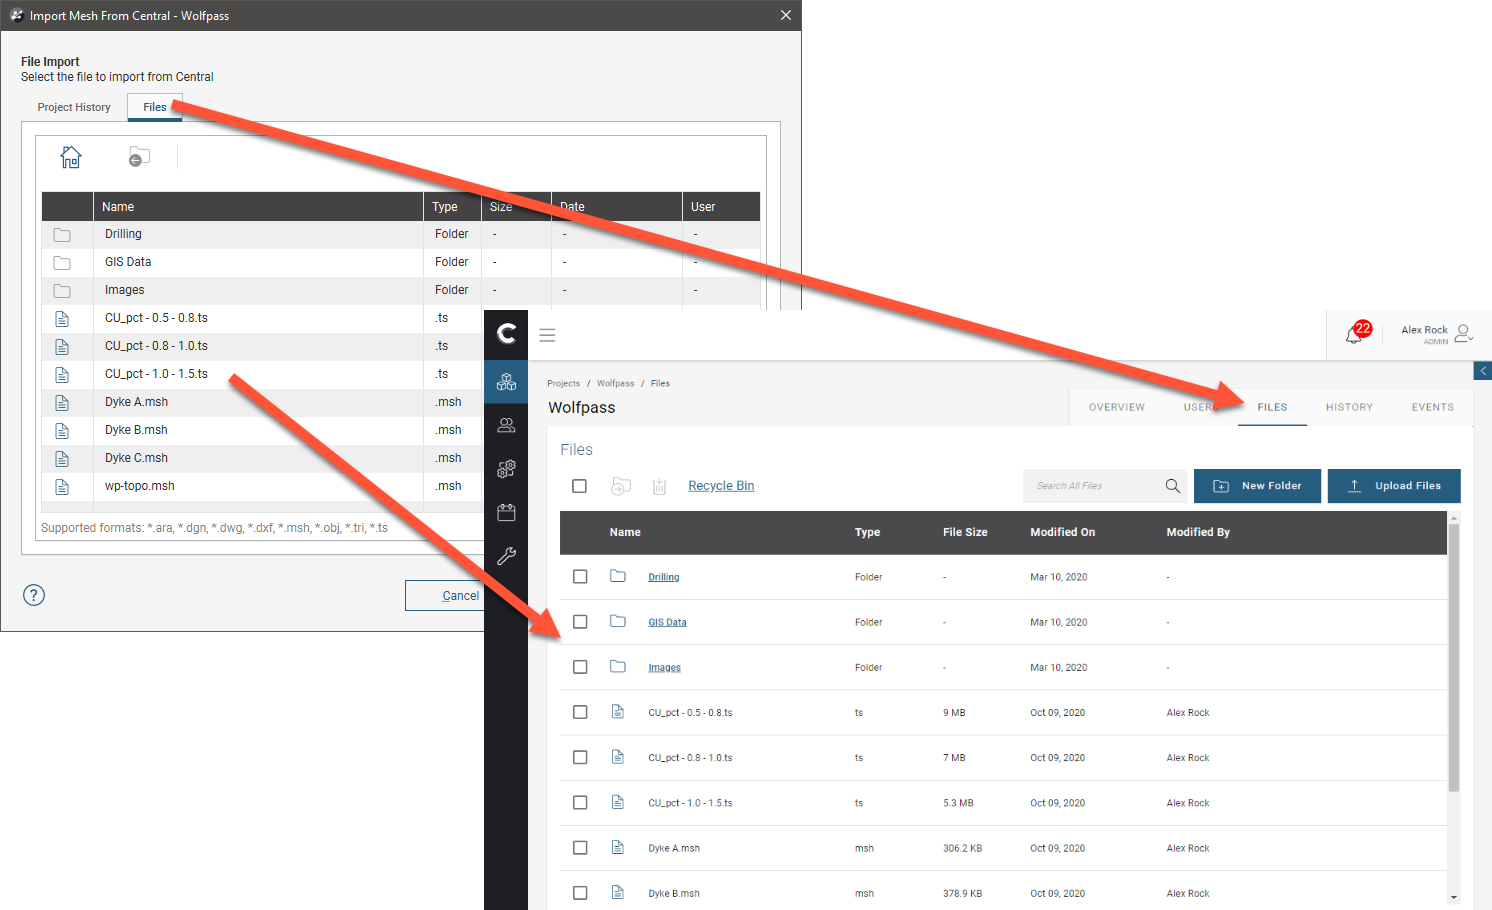The image size is (1492, 910).
Task: Open Users from the Central sidebar
Action: click(506, 425)
